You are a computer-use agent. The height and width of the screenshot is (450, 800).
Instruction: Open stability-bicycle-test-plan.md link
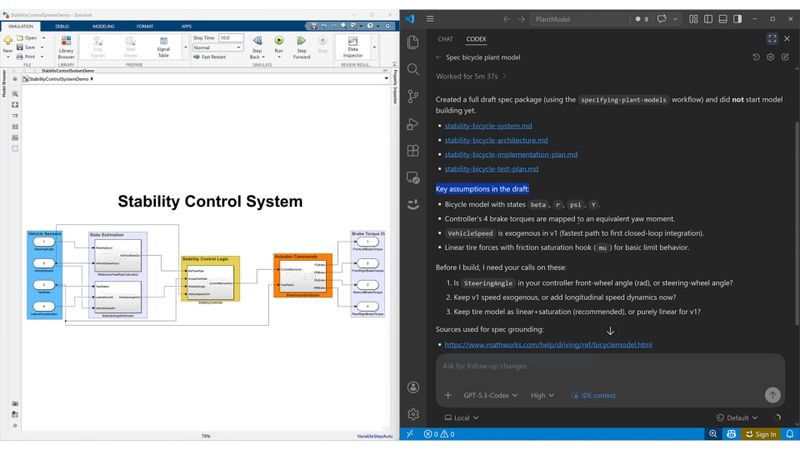pyautogui.click(x=491, y=169)
